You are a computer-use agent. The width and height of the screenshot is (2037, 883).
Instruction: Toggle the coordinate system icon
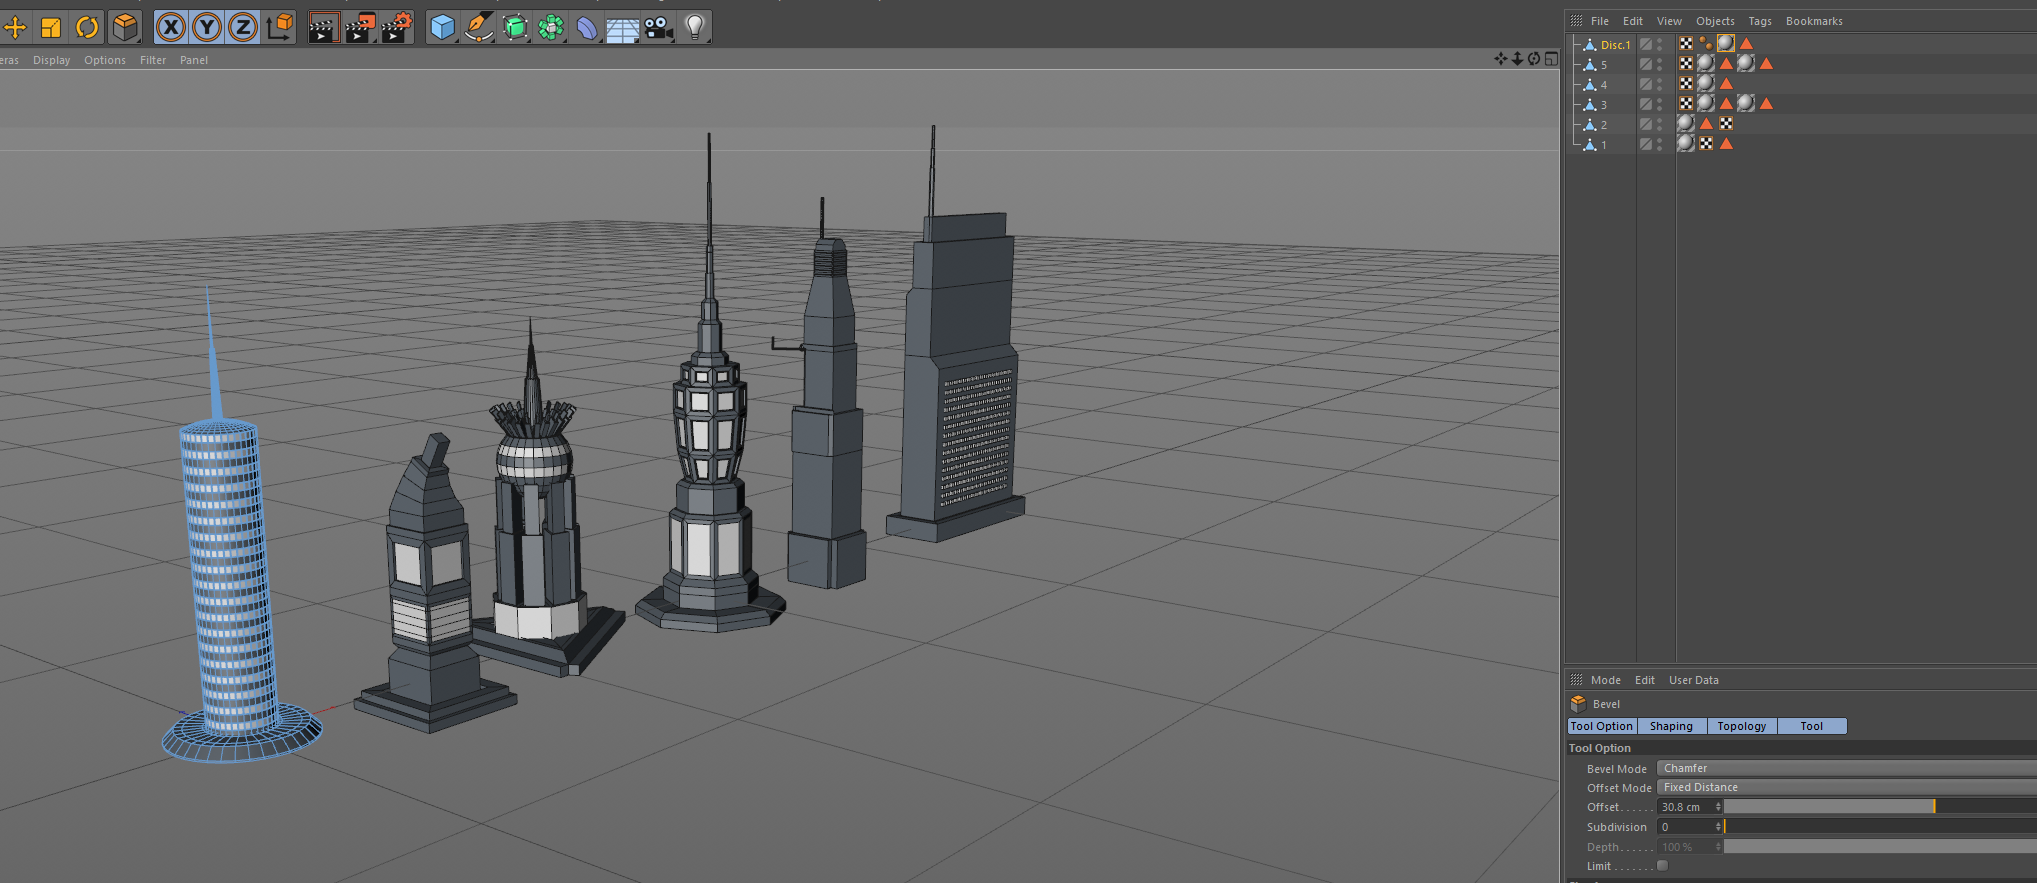click(x=280, y=27)
